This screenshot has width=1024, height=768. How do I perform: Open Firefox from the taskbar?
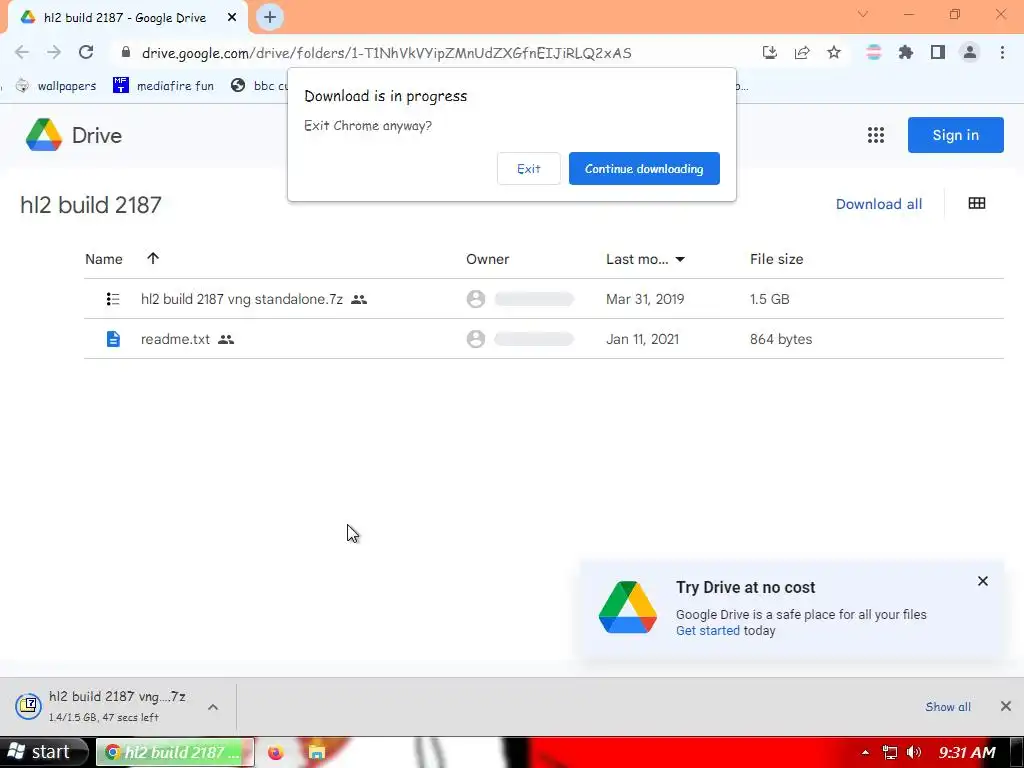[x=276, y=752]
